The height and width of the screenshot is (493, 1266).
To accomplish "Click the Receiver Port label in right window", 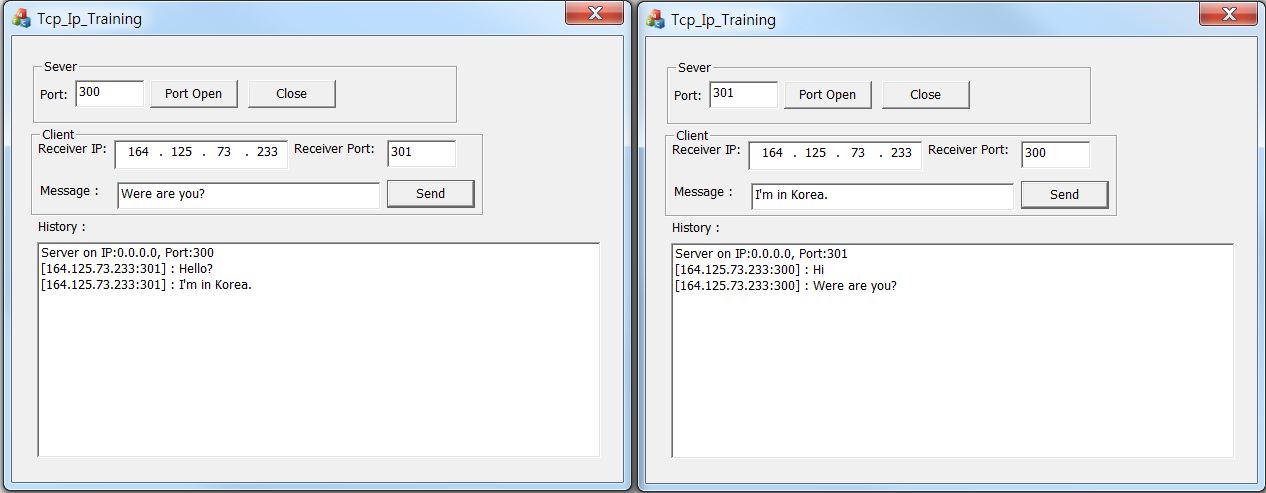I will [x=968, y=150].
